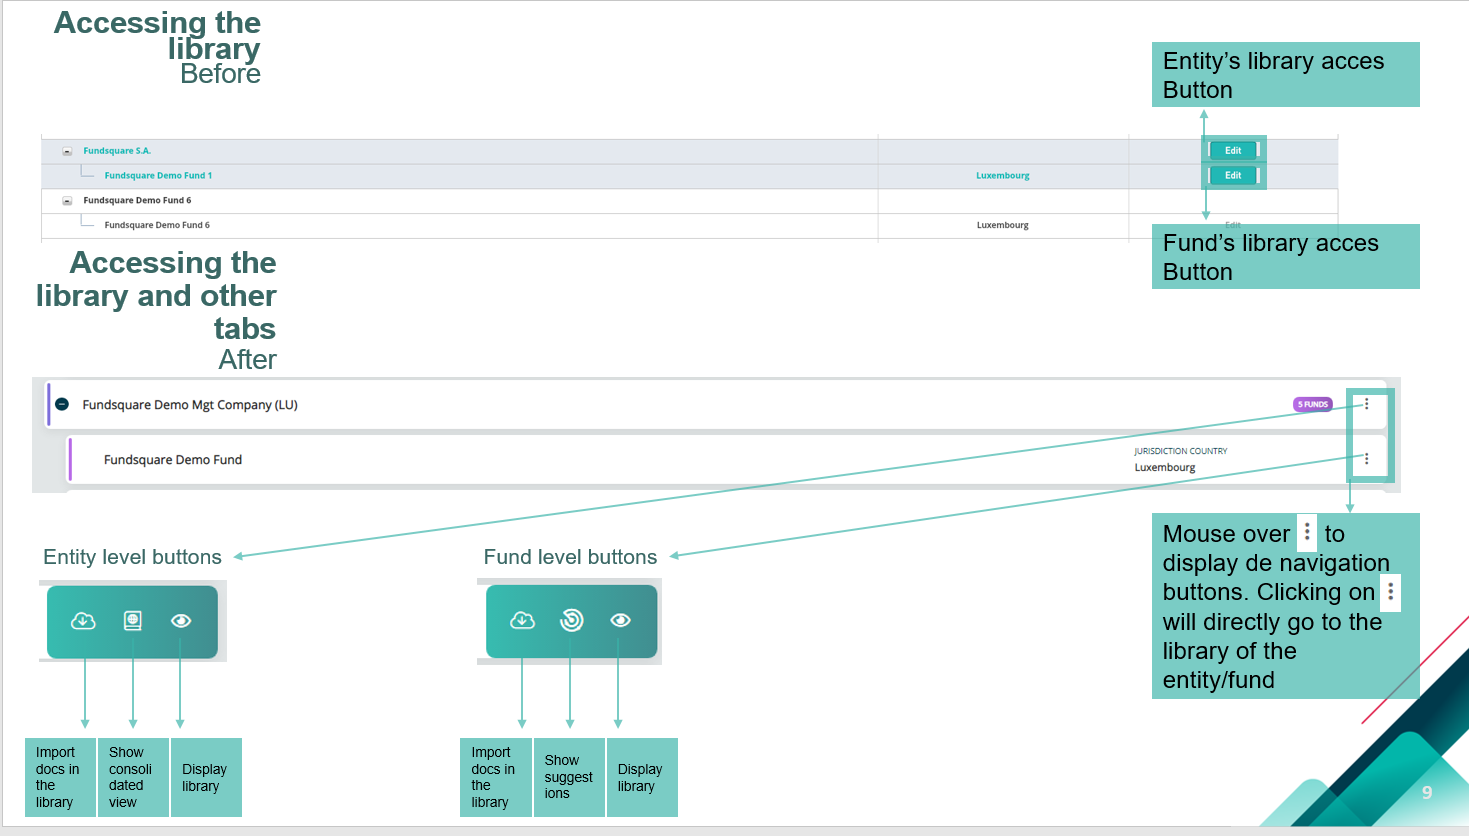Click Luxembourg under Jurisdiction Country
Screen dimensions: 1469x836
click(1165, 468)
